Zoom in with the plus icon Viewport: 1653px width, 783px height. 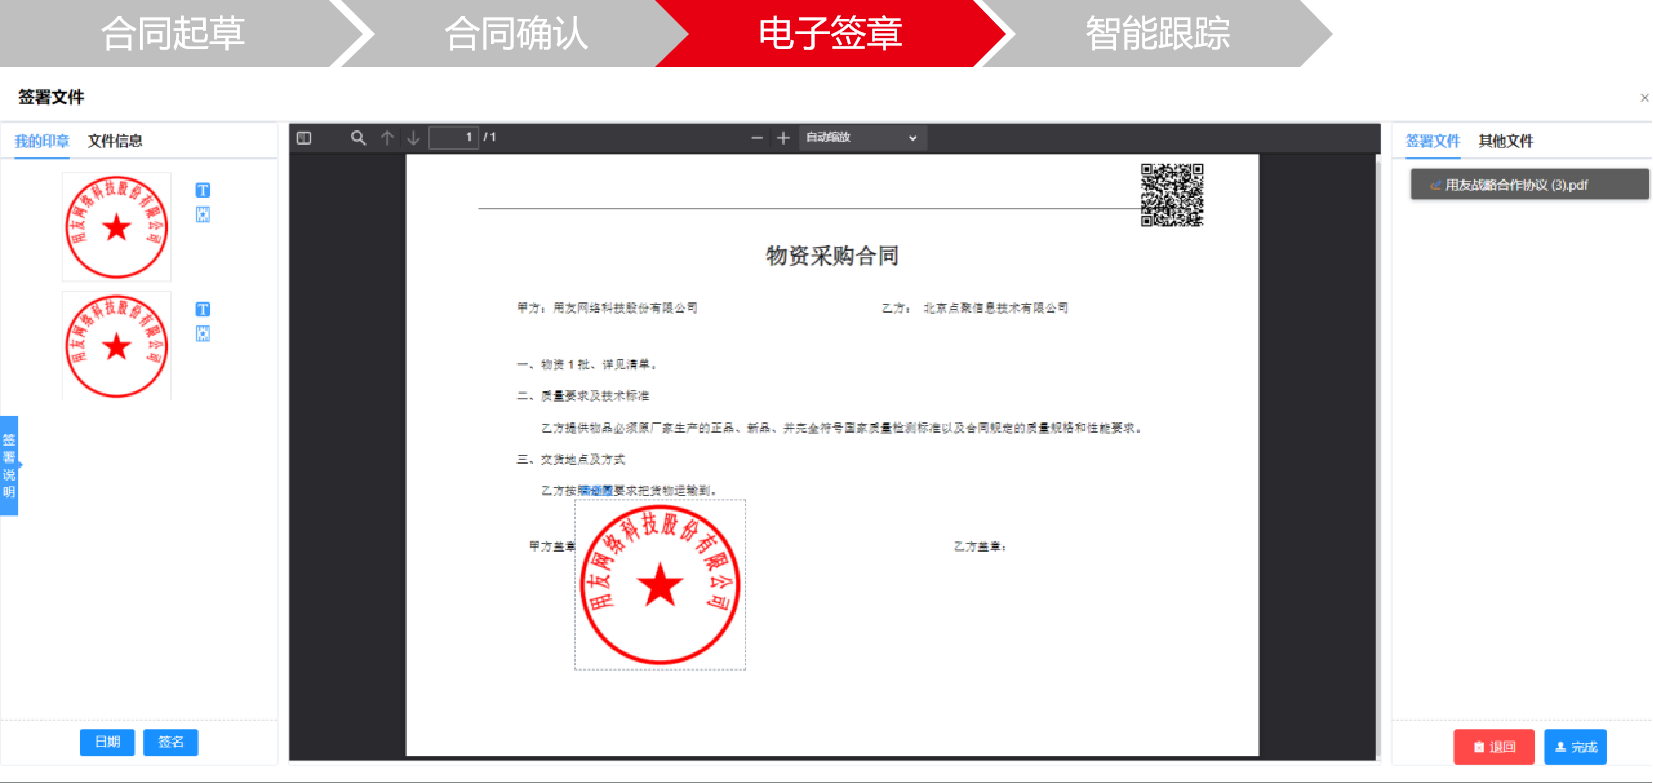[x=783, y=138]
